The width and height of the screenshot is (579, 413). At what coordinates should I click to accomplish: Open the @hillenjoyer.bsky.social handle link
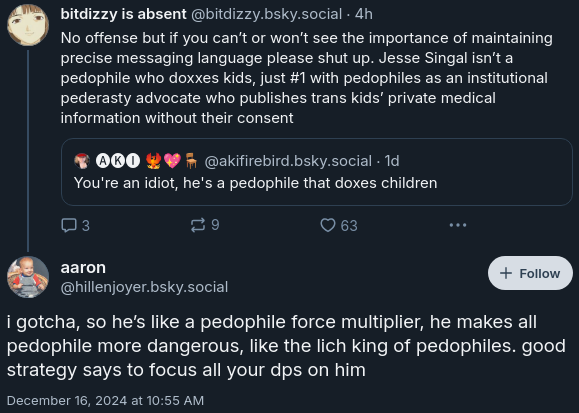pyautogui.click(x=144, y=287)
